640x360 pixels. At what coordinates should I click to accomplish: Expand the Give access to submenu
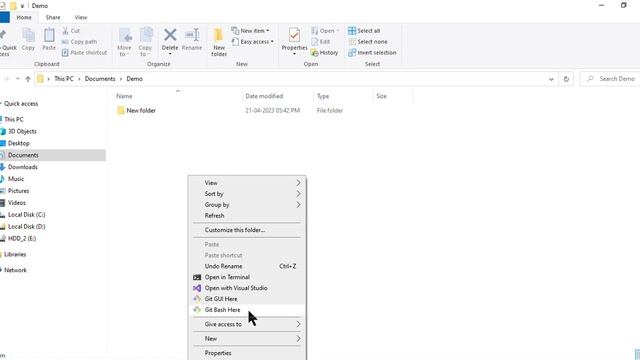[248, 324]
